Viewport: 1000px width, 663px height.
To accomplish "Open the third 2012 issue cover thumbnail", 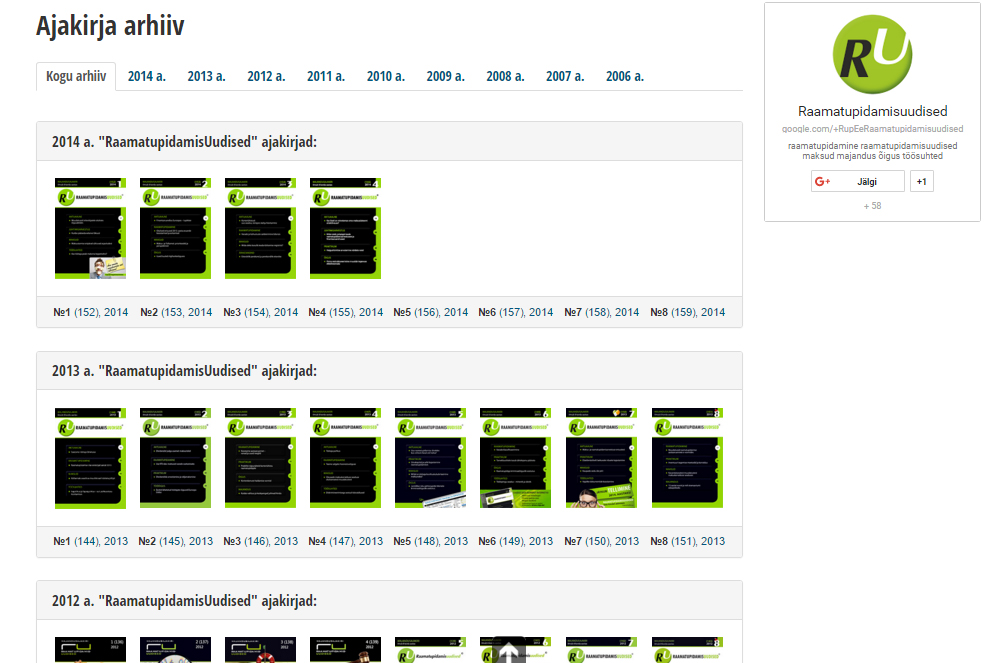I will (260, 650).
